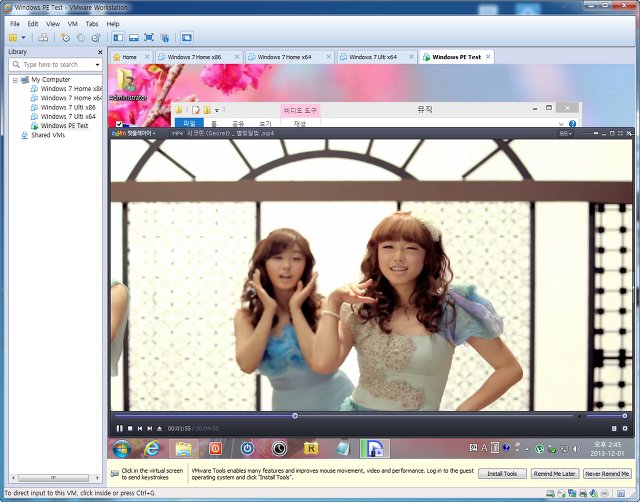Click the video seek bar handle
640x502 pixels.
point(295,416)
